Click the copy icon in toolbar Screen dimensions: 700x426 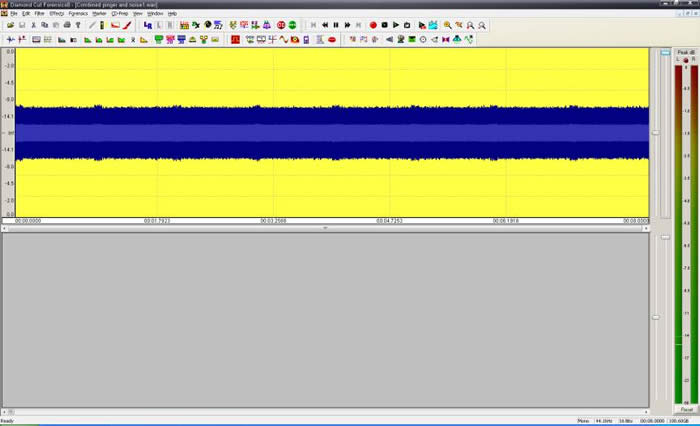(x=44, y=25)
